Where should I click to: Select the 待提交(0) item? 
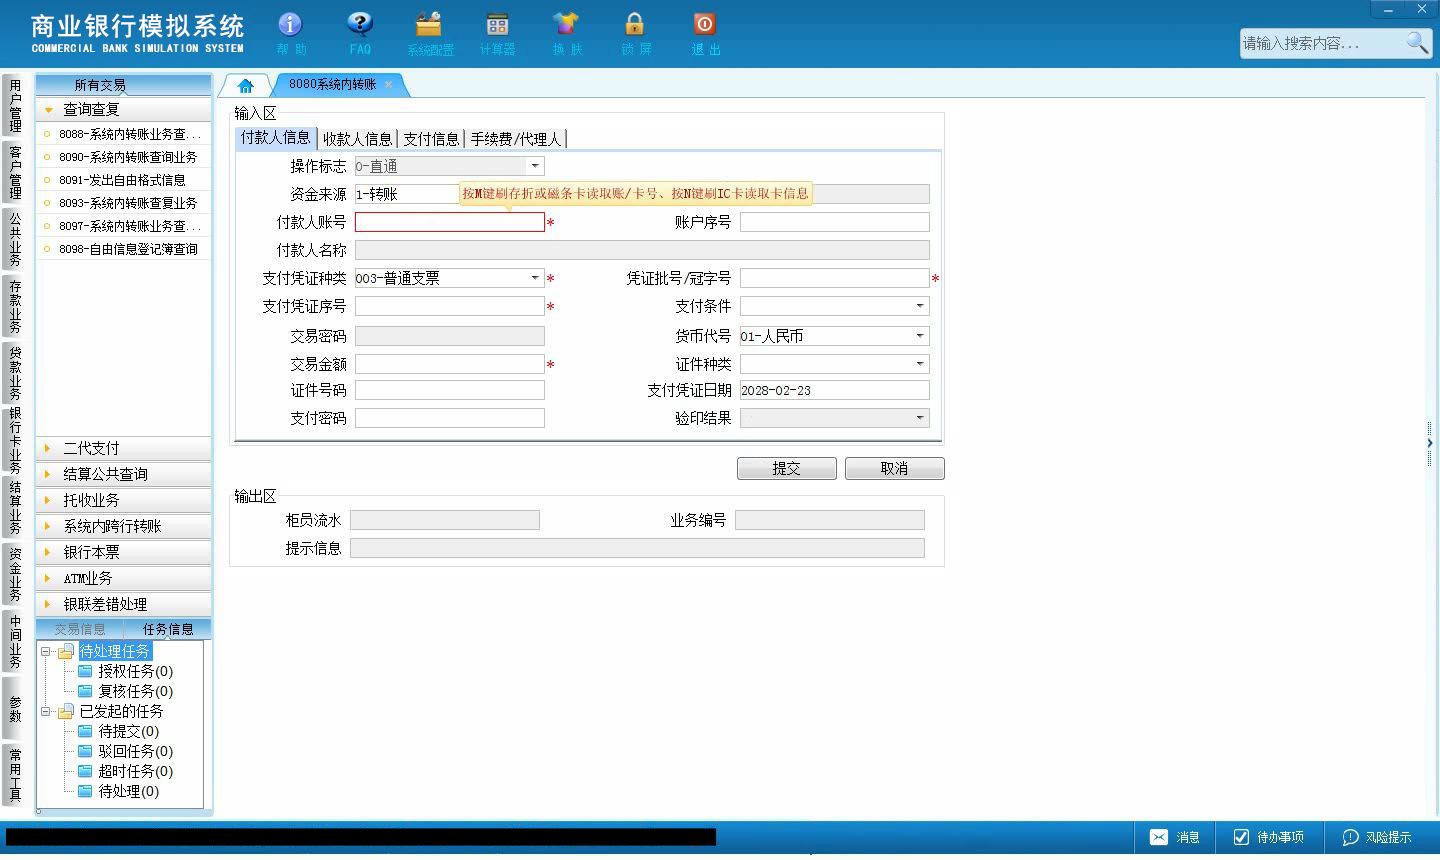point(128,731)
